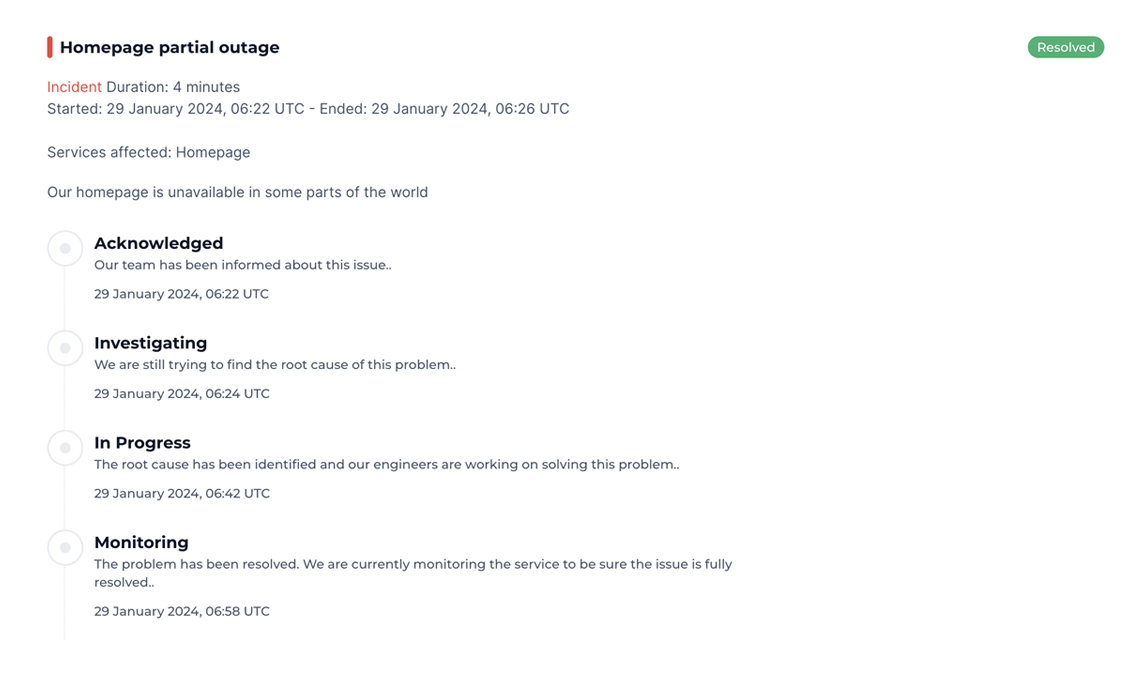Select the In Progress status heading

(x=142, y=443)
